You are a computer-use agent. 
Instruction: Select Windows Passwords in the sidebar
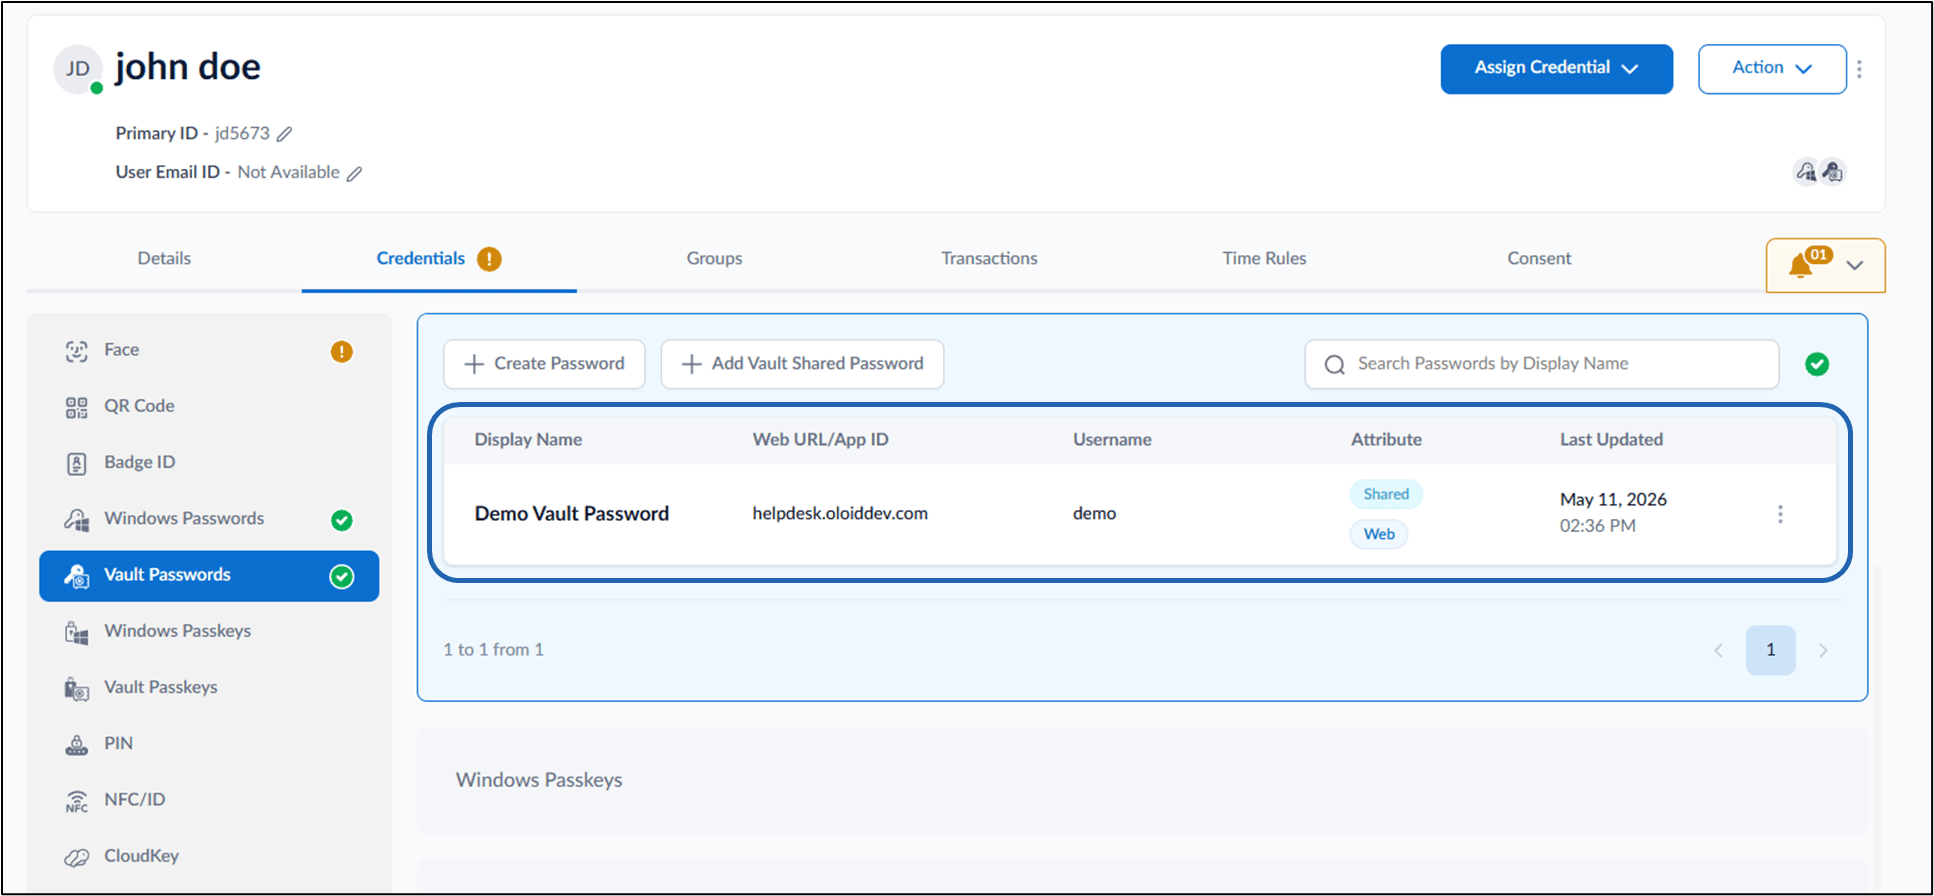(x=209, y=518)
